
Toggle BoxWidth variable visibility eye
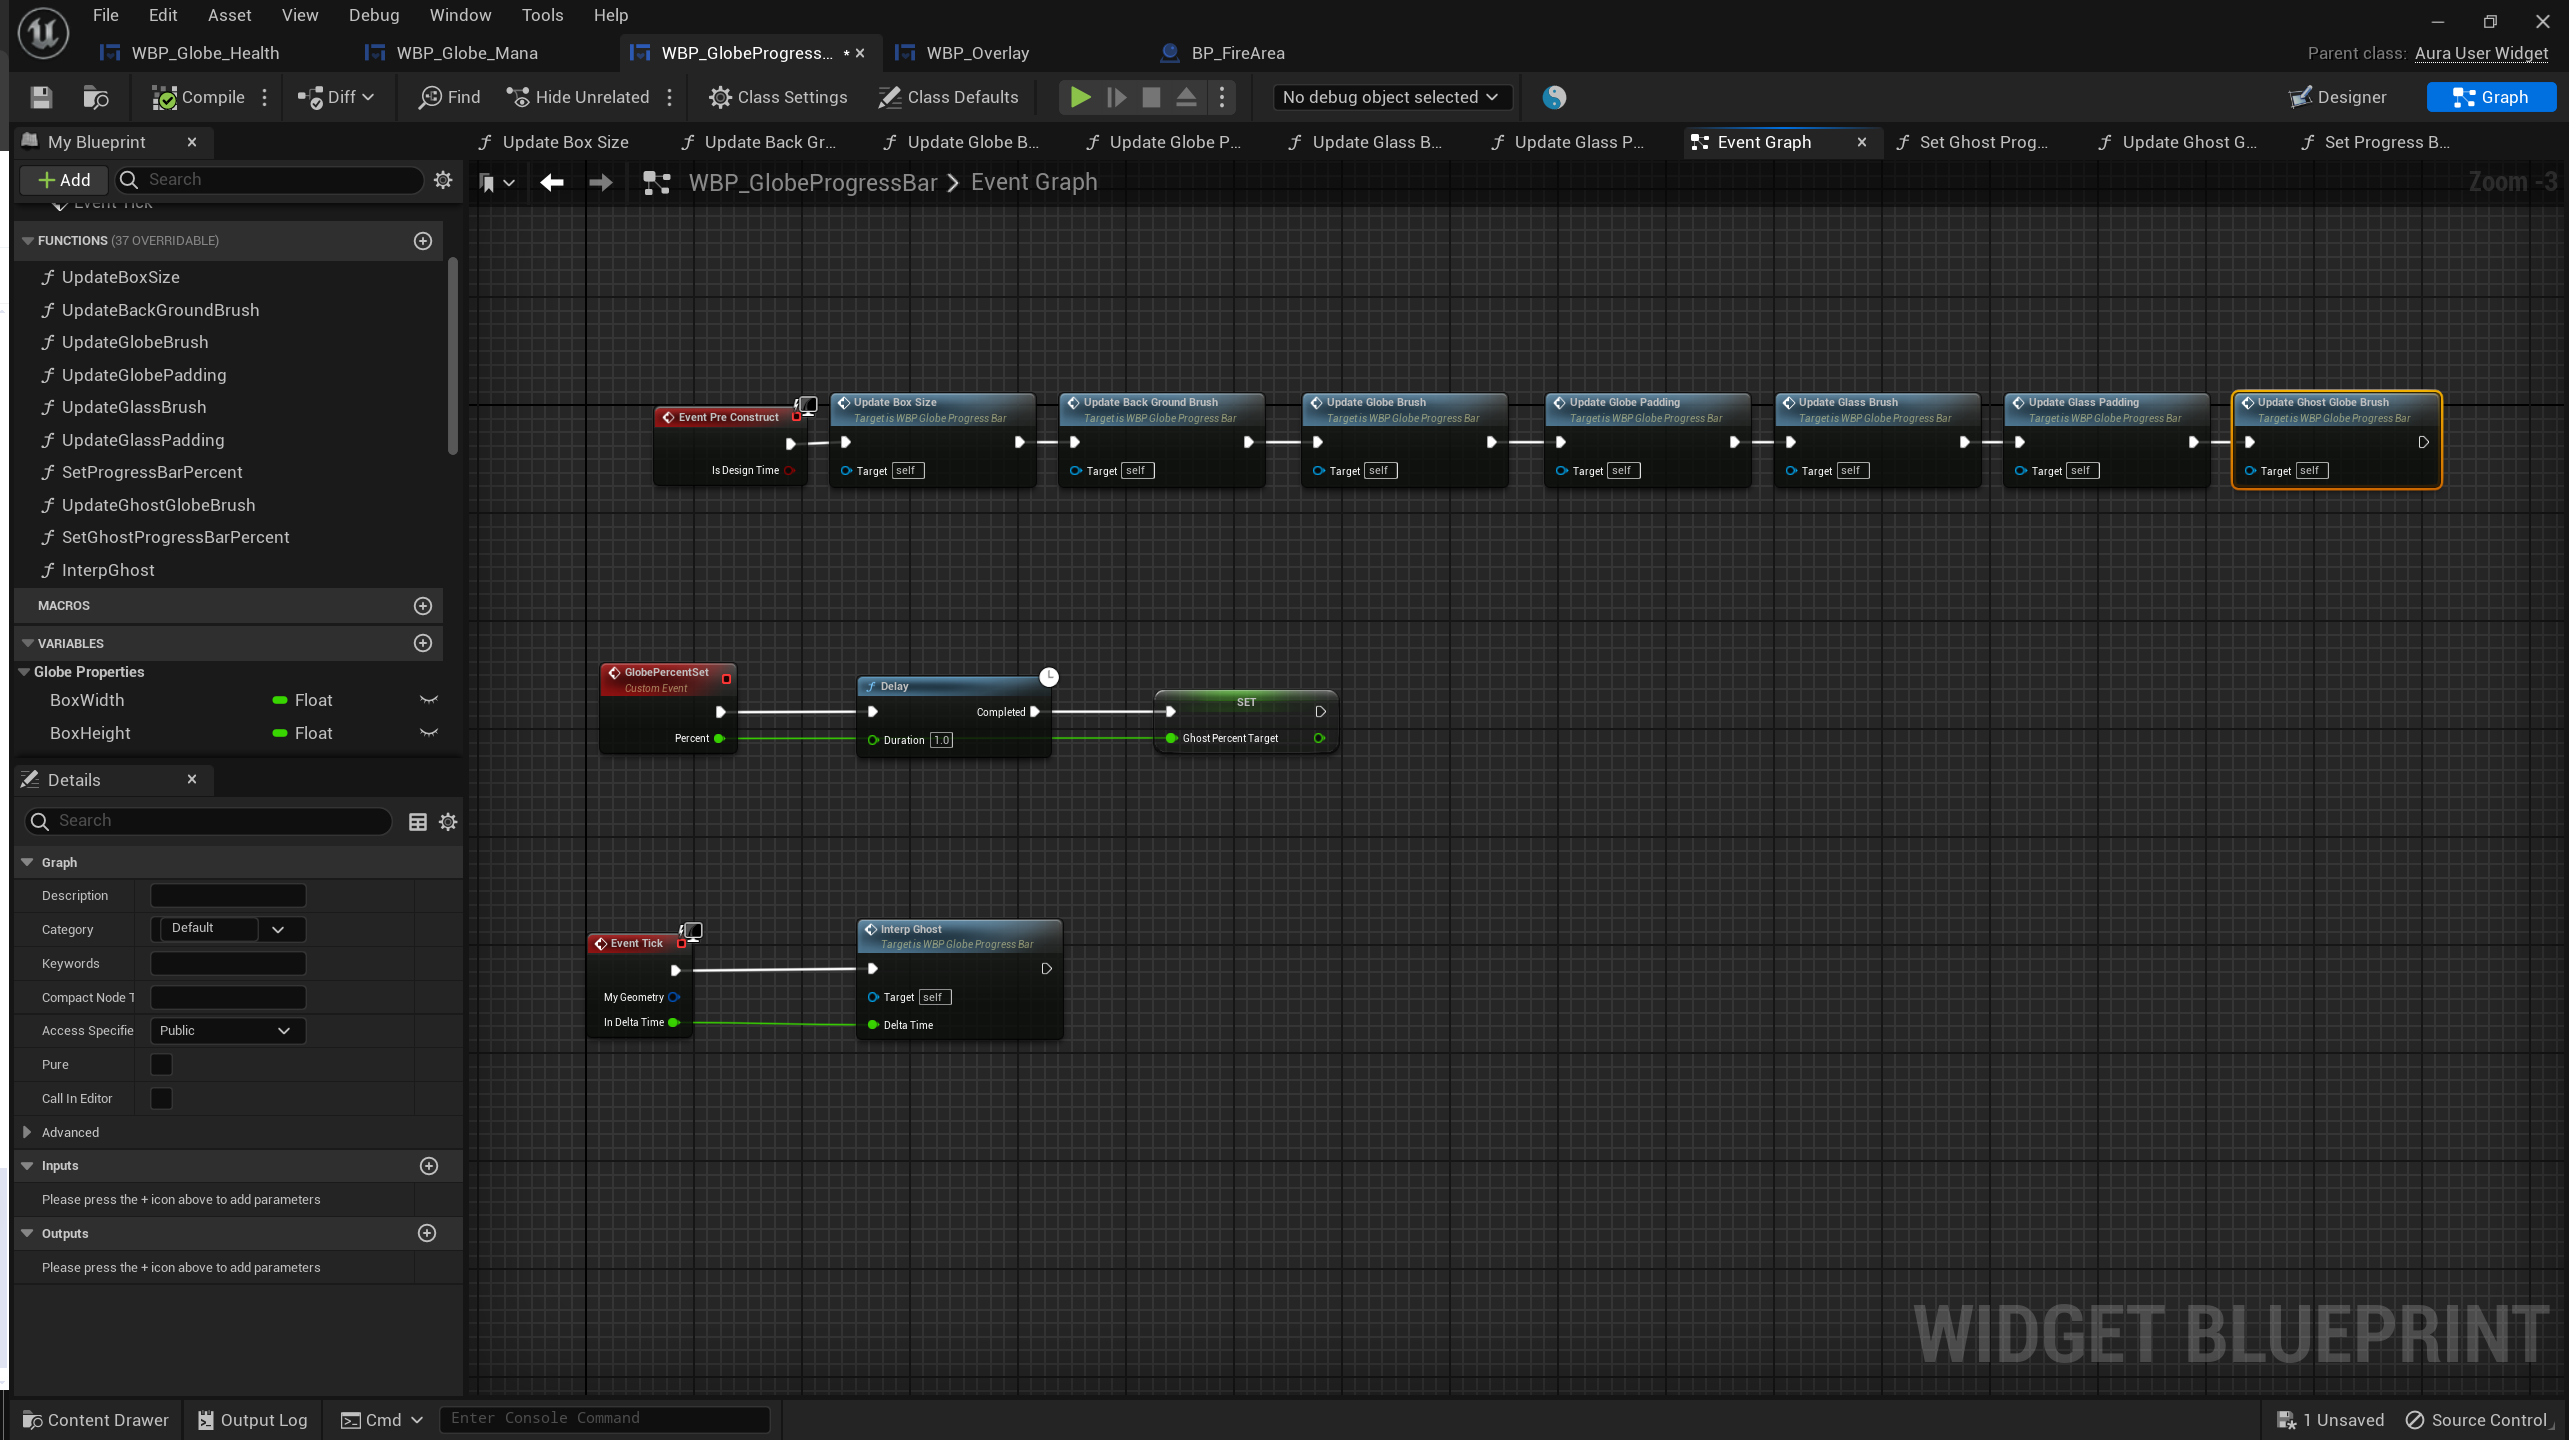tap(429, 700)
